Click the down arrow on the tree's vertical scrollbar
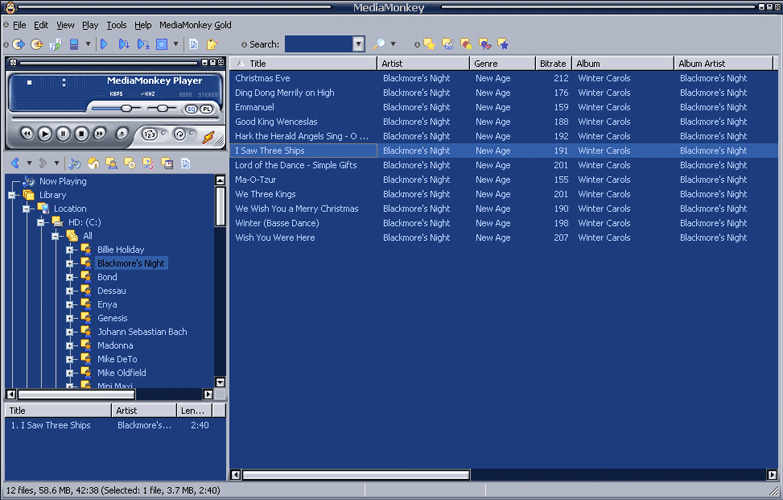This screenshot has width=783, height=500. pyautogui.click(x=220, y=382)
